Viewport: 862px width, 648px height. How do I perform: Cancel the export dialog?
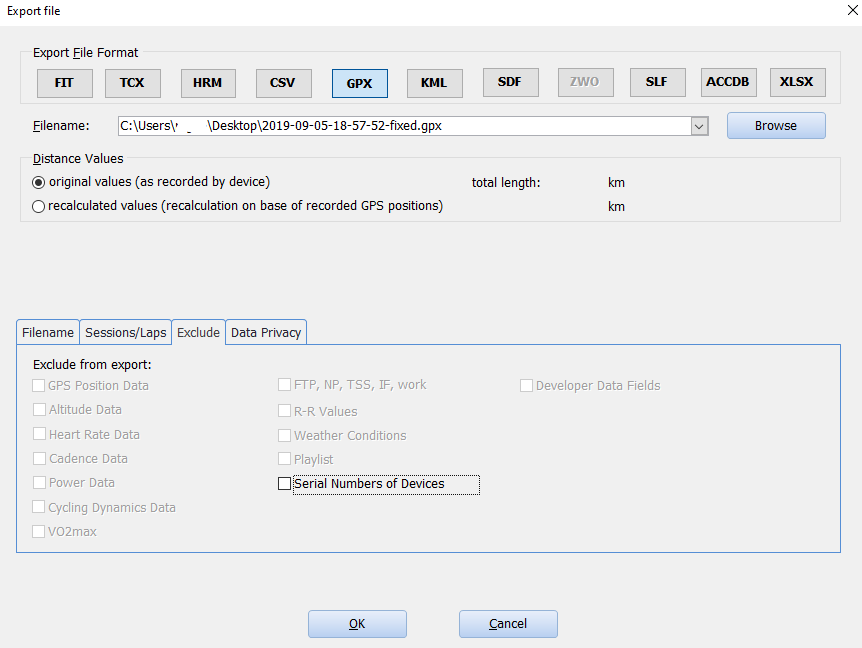point(508,624)
